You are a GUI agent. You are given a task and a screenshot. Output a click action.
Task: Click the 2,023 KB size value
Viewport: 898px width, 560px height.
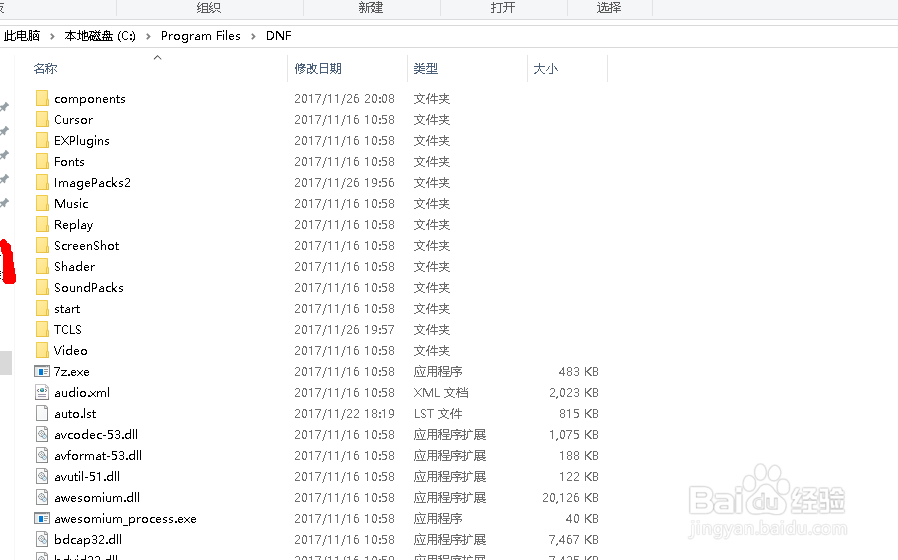pyautogui.click(x=574, y=393)
